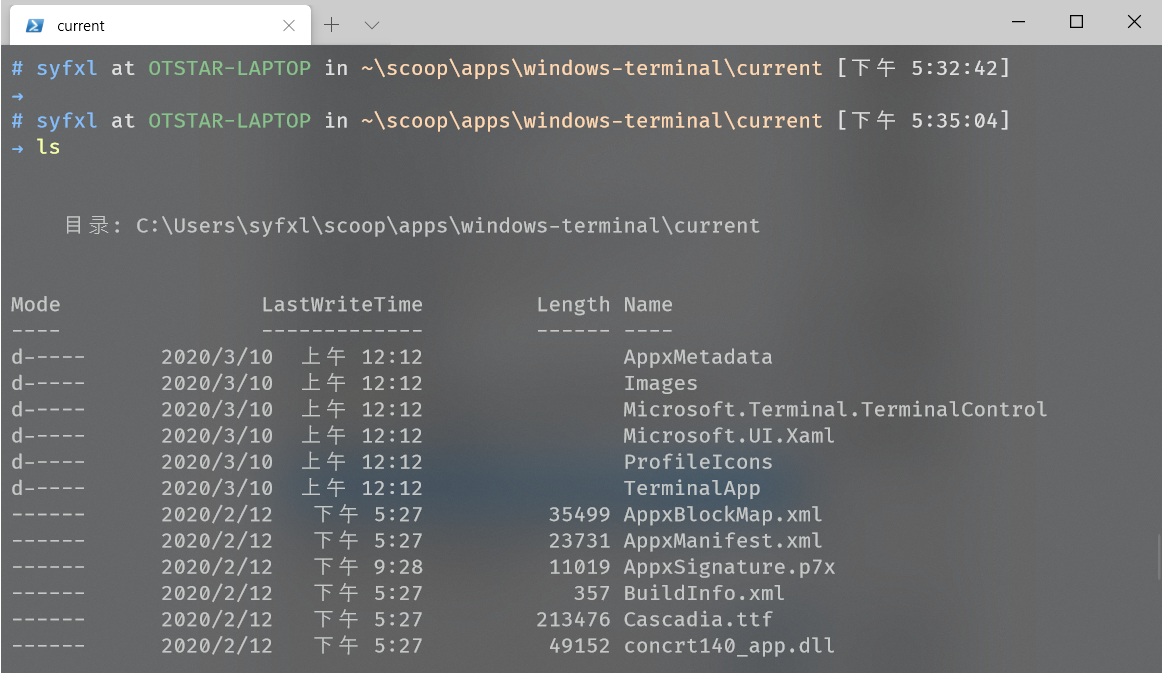Image resolution: width=1162 pixels, height=673 pixels.
Task: Click username syfxl in second prompt
Action: click(x=67, y=121)
